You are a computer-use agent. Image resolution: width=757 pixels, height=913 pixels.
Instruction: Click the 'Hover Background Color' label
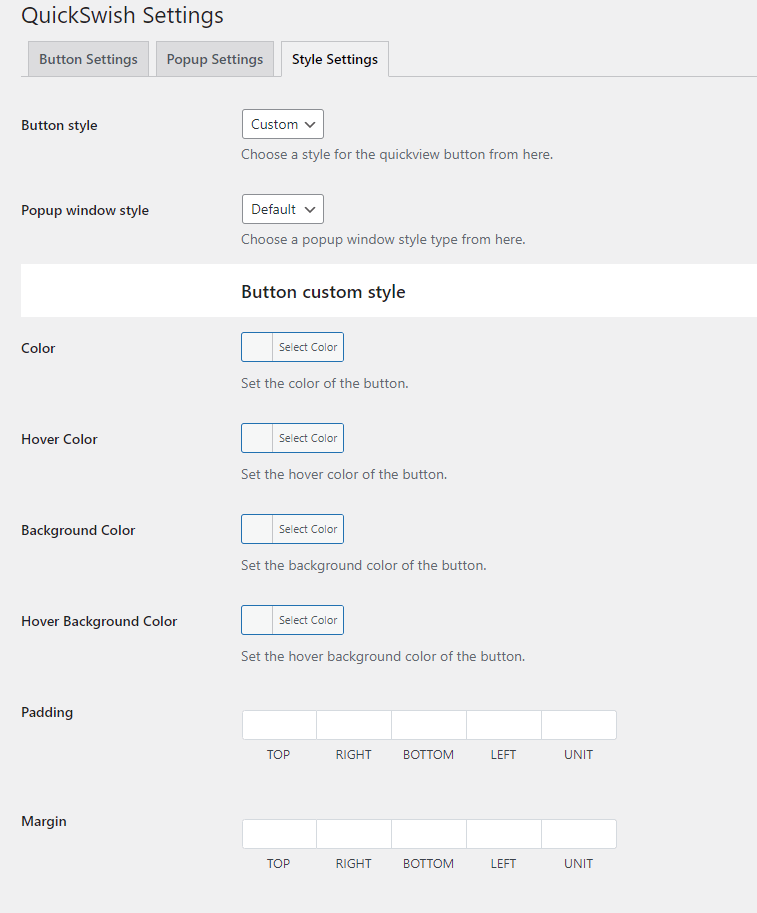coord(99,621)
